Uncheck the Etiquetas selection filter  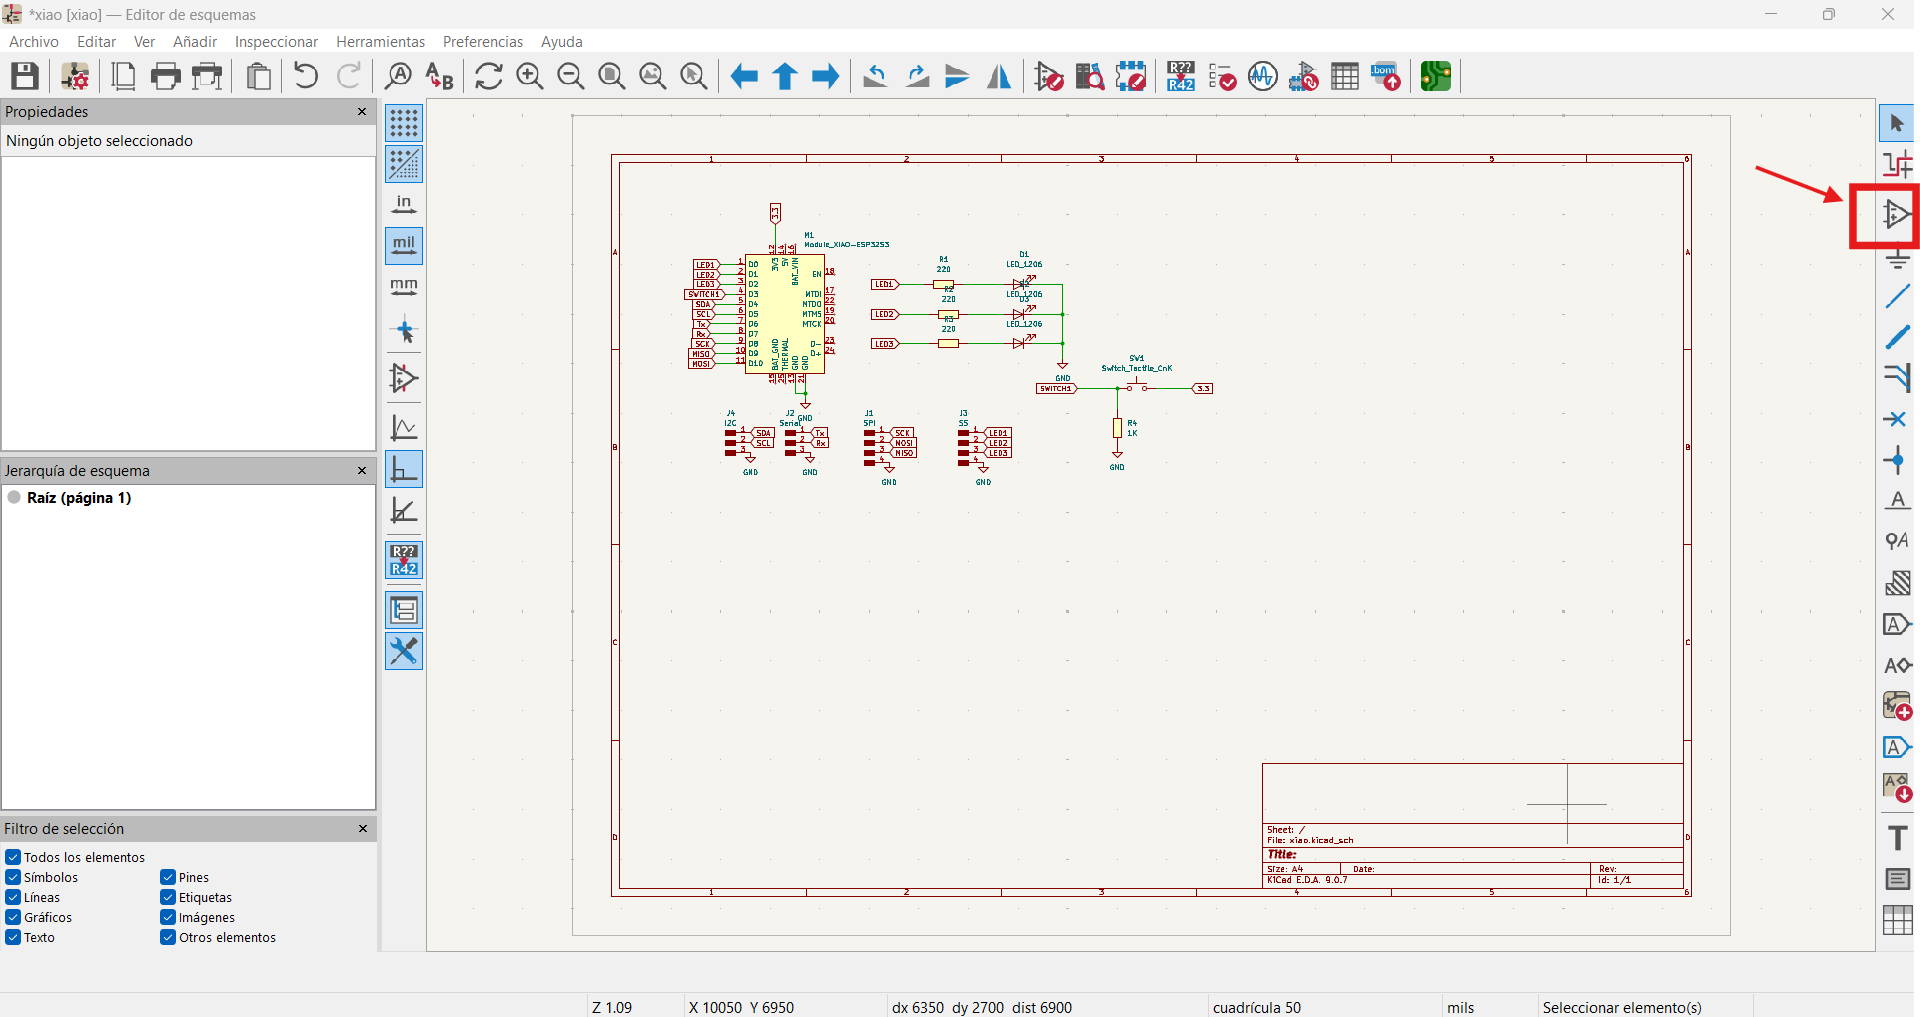(168, 897)
